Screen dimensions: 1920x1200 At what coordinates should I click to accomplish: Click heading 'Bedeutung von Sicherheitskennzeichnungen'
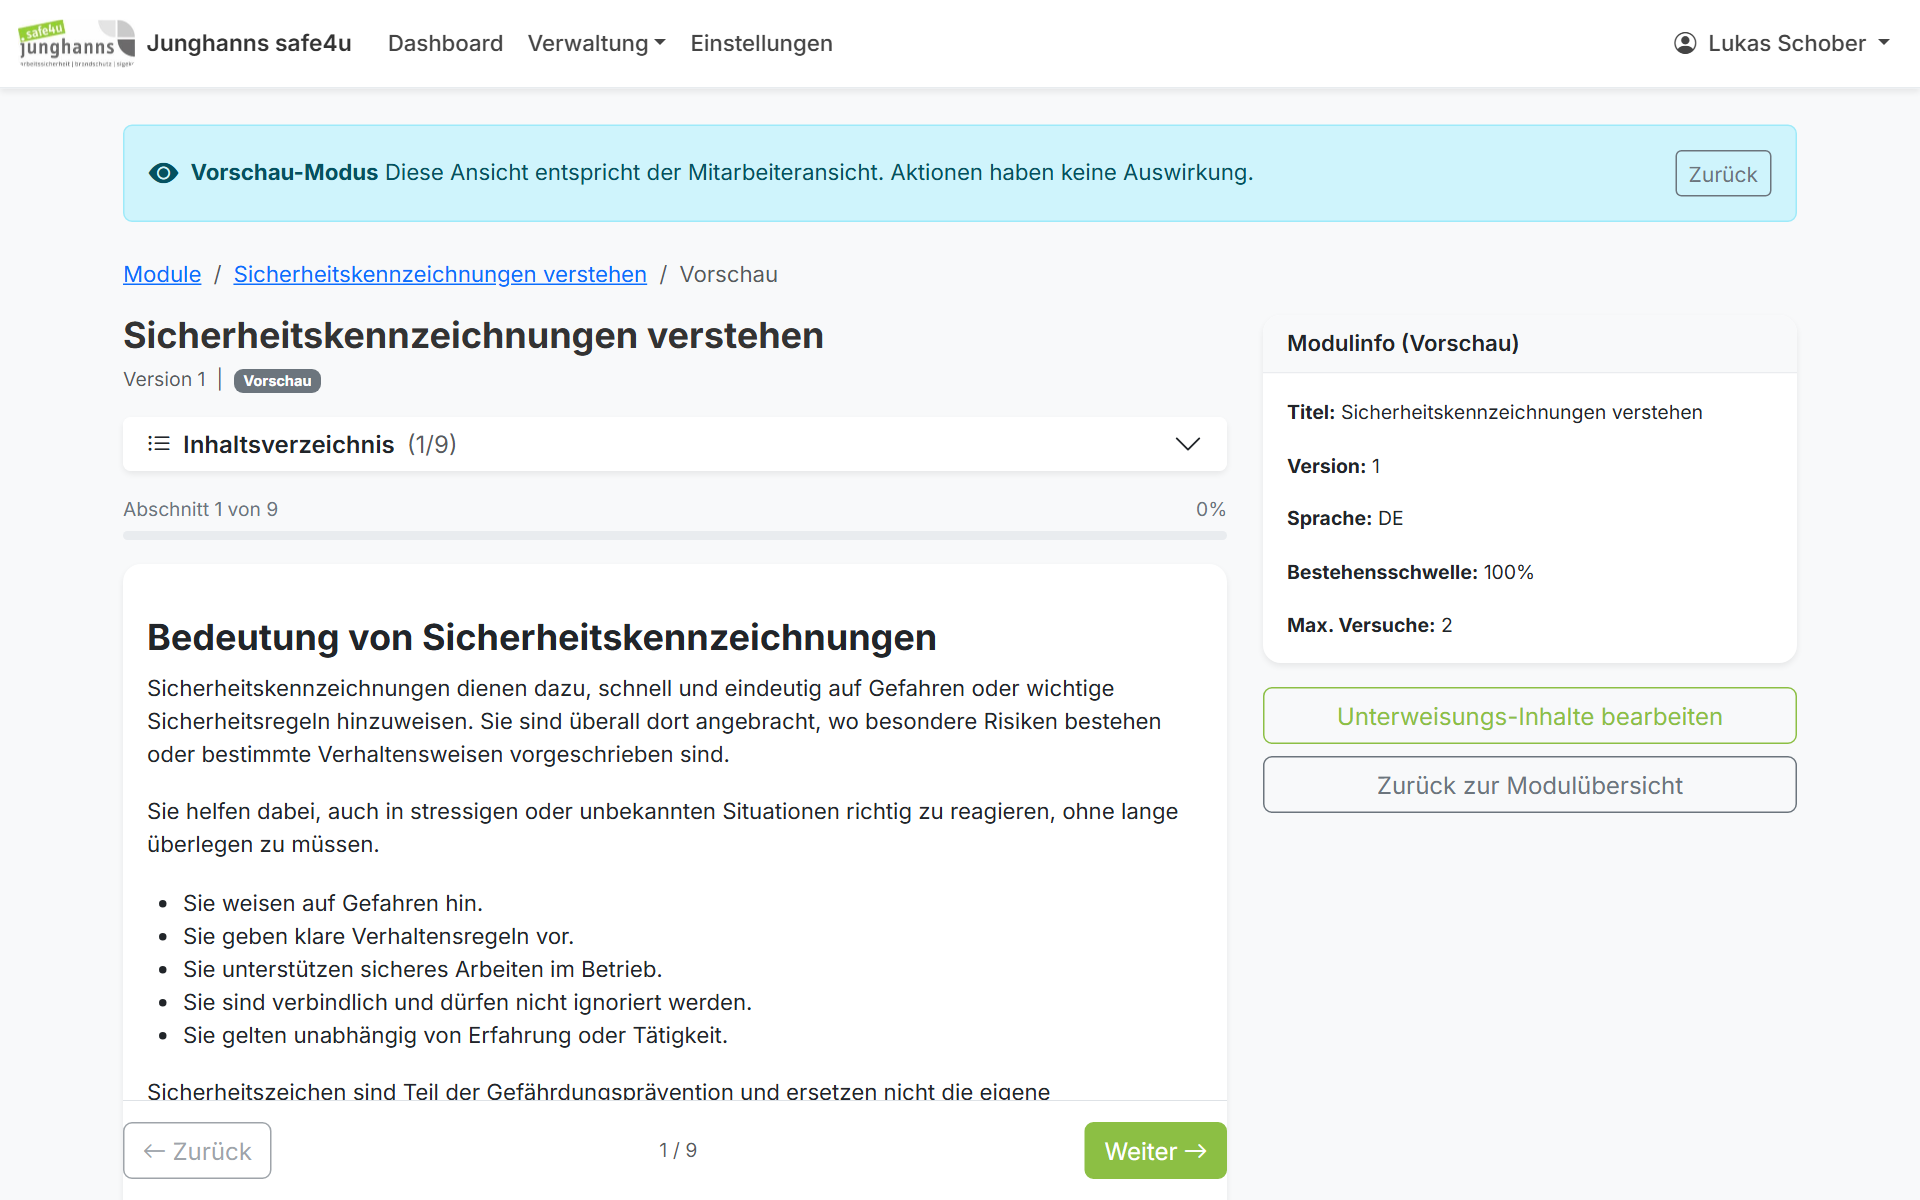(x=542, y=637)
